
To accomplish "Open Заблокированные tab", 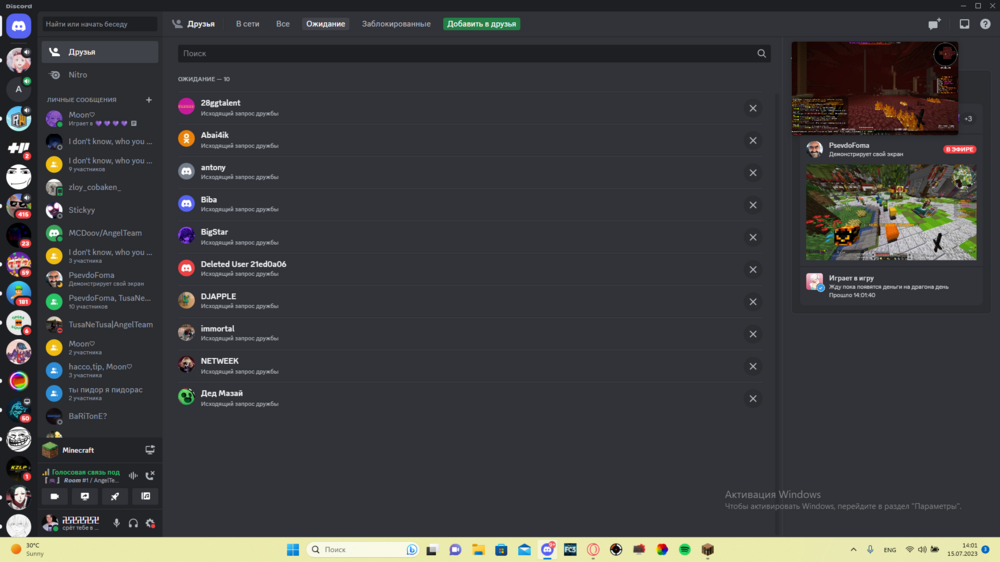I will 396,24.
